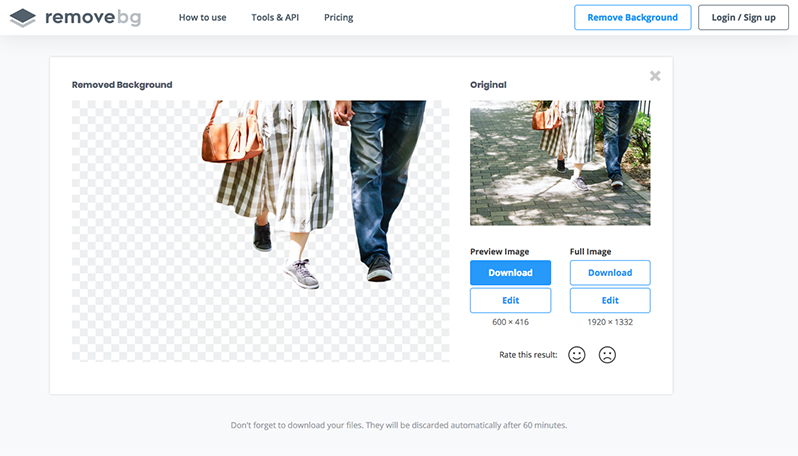The height and width of the screenshot is (456, 798).
Task: Open Tools & API menu item
Action: point(275,17)
